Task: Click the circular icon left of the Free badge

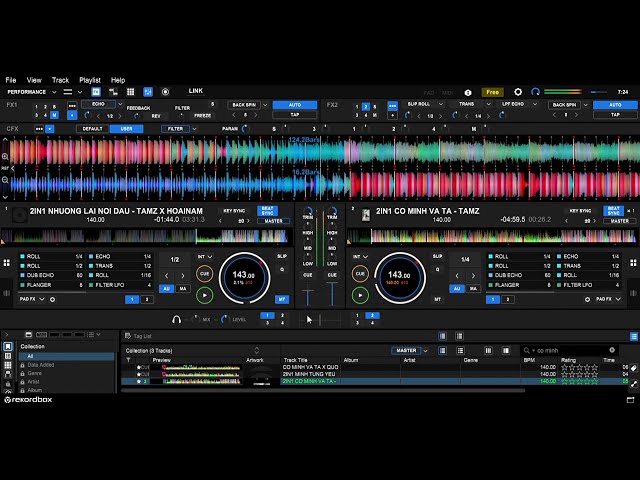Action: (x=468, y=93)
